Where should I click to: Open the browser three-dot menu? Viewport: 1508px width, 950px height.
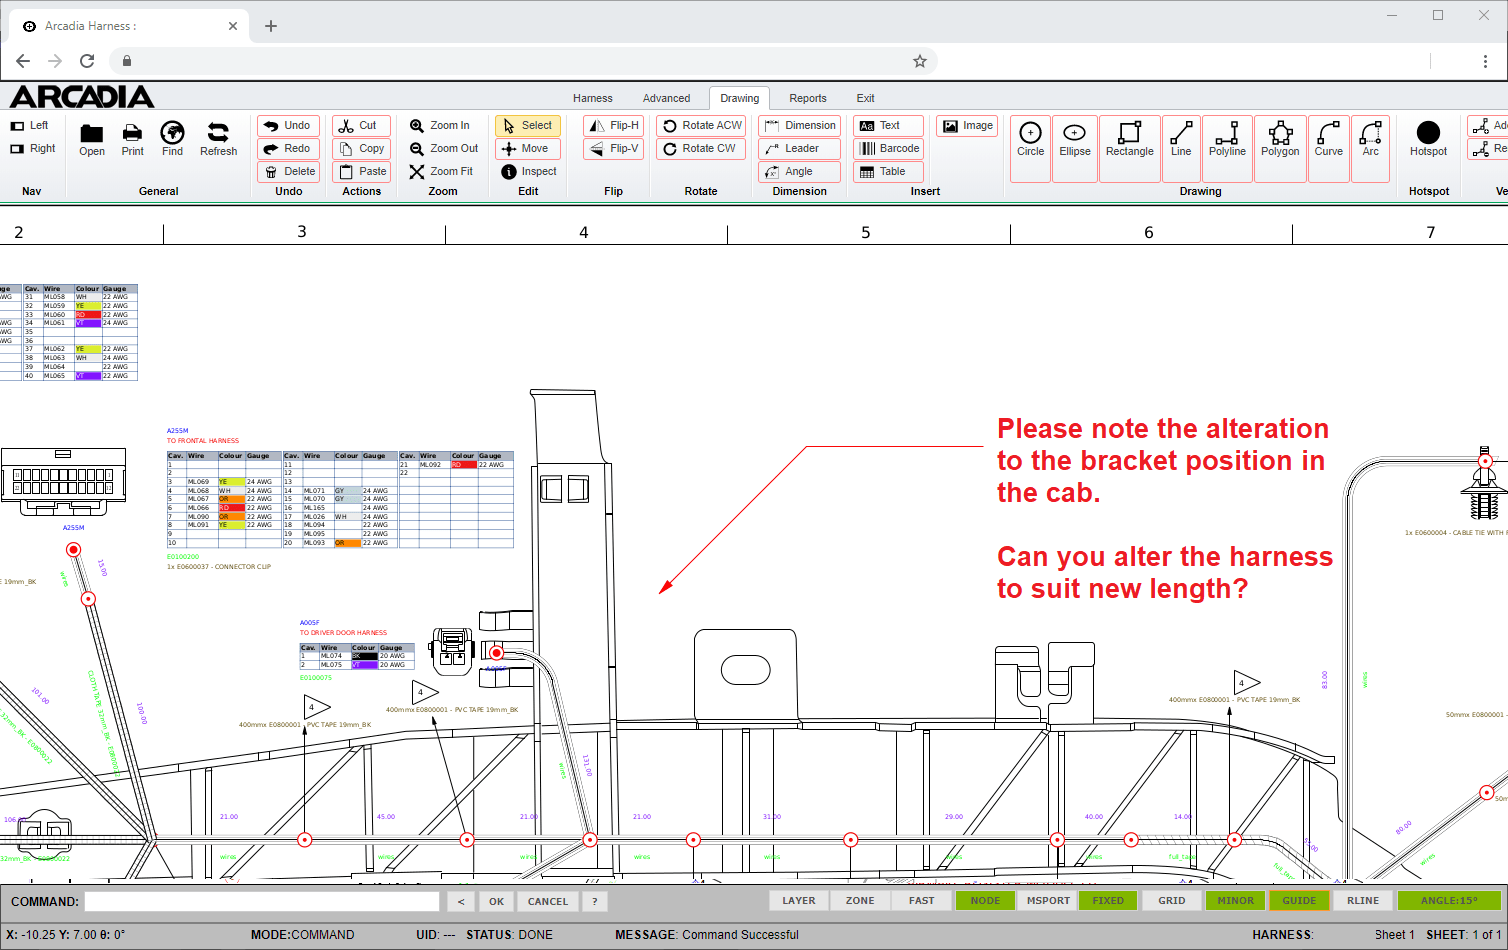pyautogui.click(x=1485, y=61)
